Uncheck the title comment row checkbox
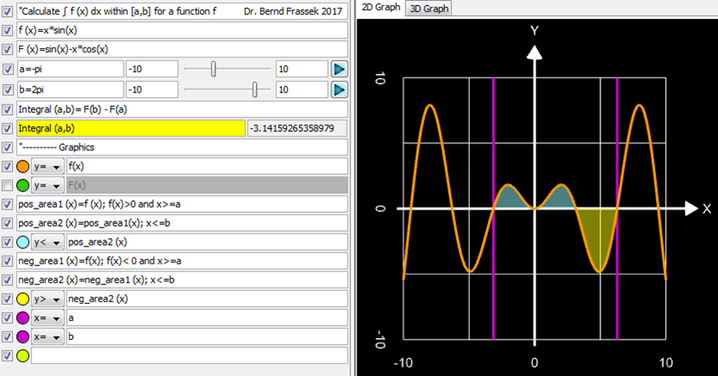Viewport: 718px width, 376px height. click(x=7, y=11)
